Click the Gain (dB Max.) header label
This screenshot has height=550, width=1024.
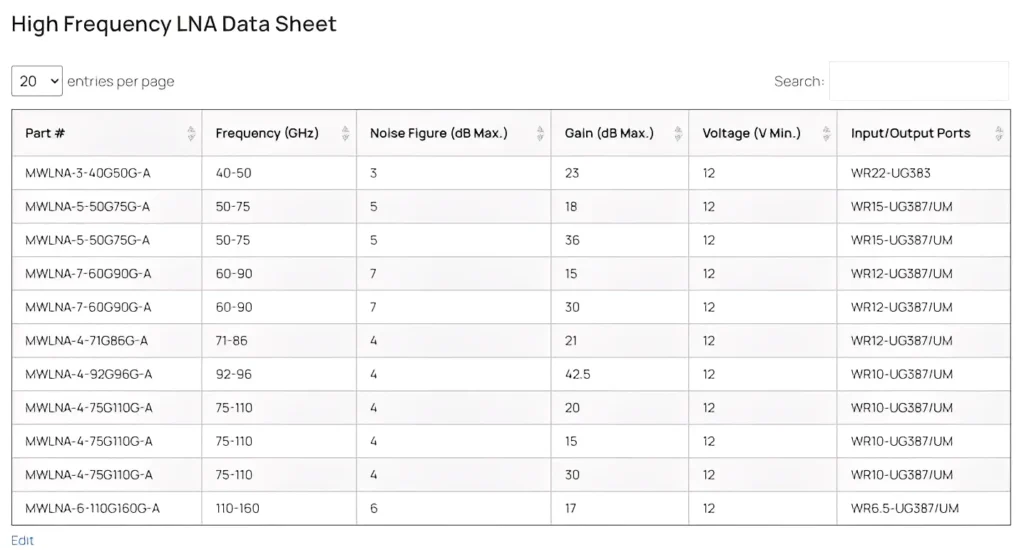[609, 133]
